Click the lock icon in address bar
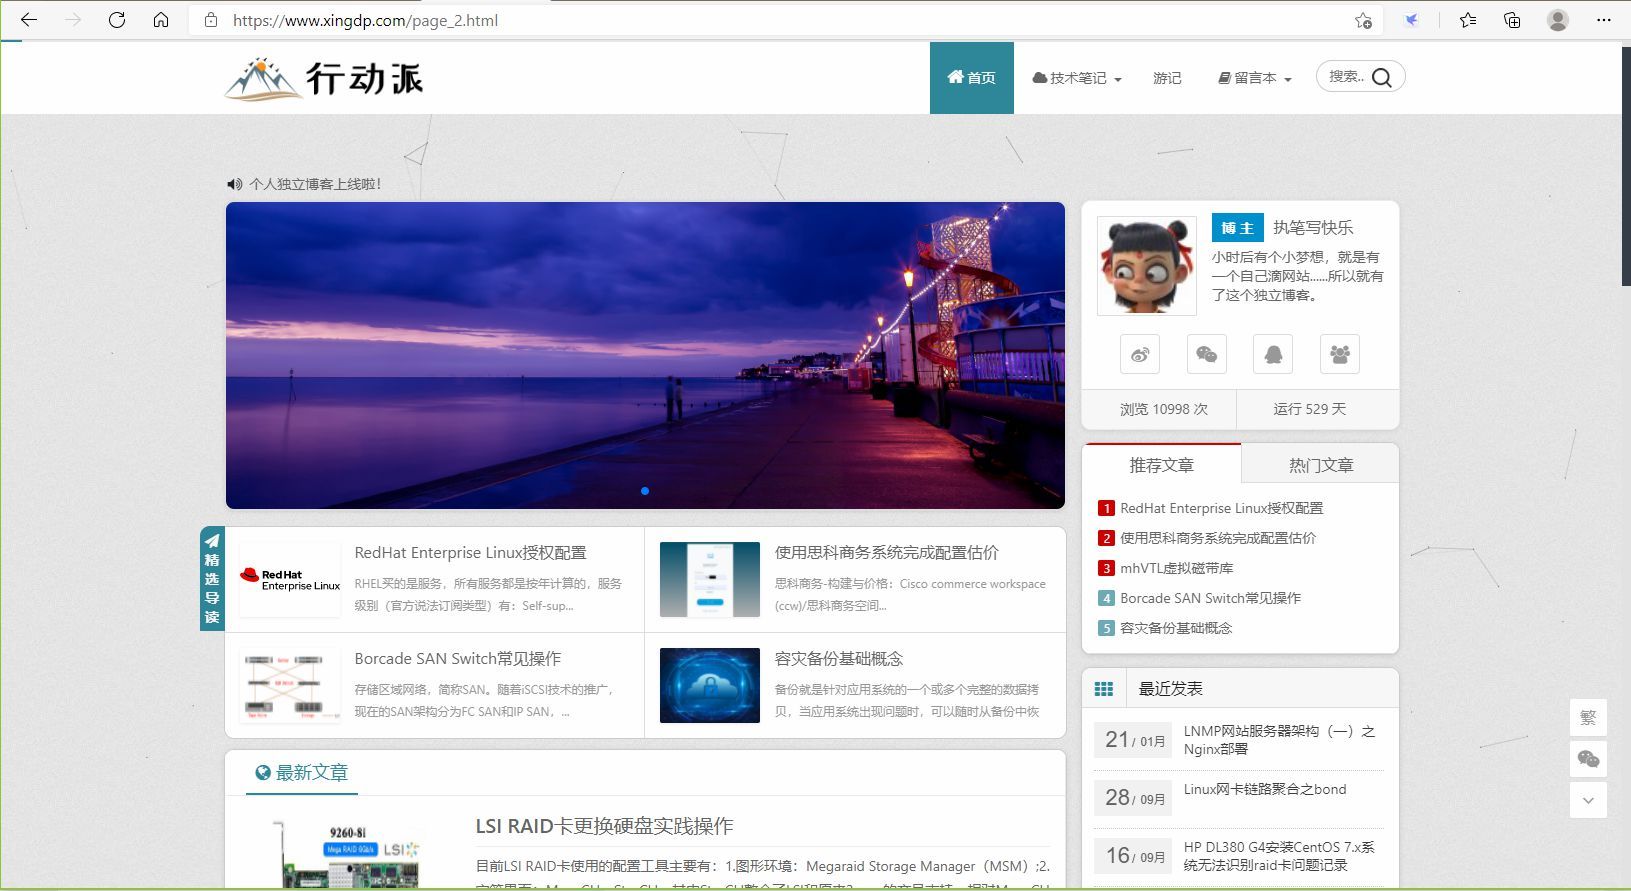The width and height of the screenshot is (1631, 891). click(211, 20)
